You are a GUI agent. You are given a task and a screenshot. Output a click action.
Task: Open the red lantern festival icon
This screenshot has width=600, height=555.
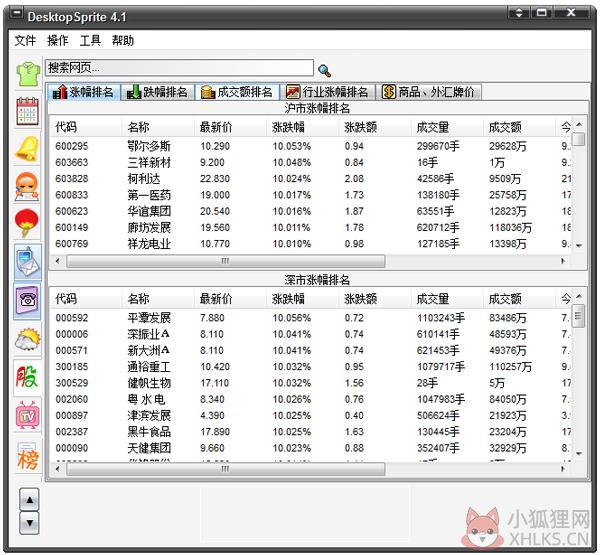26,224
